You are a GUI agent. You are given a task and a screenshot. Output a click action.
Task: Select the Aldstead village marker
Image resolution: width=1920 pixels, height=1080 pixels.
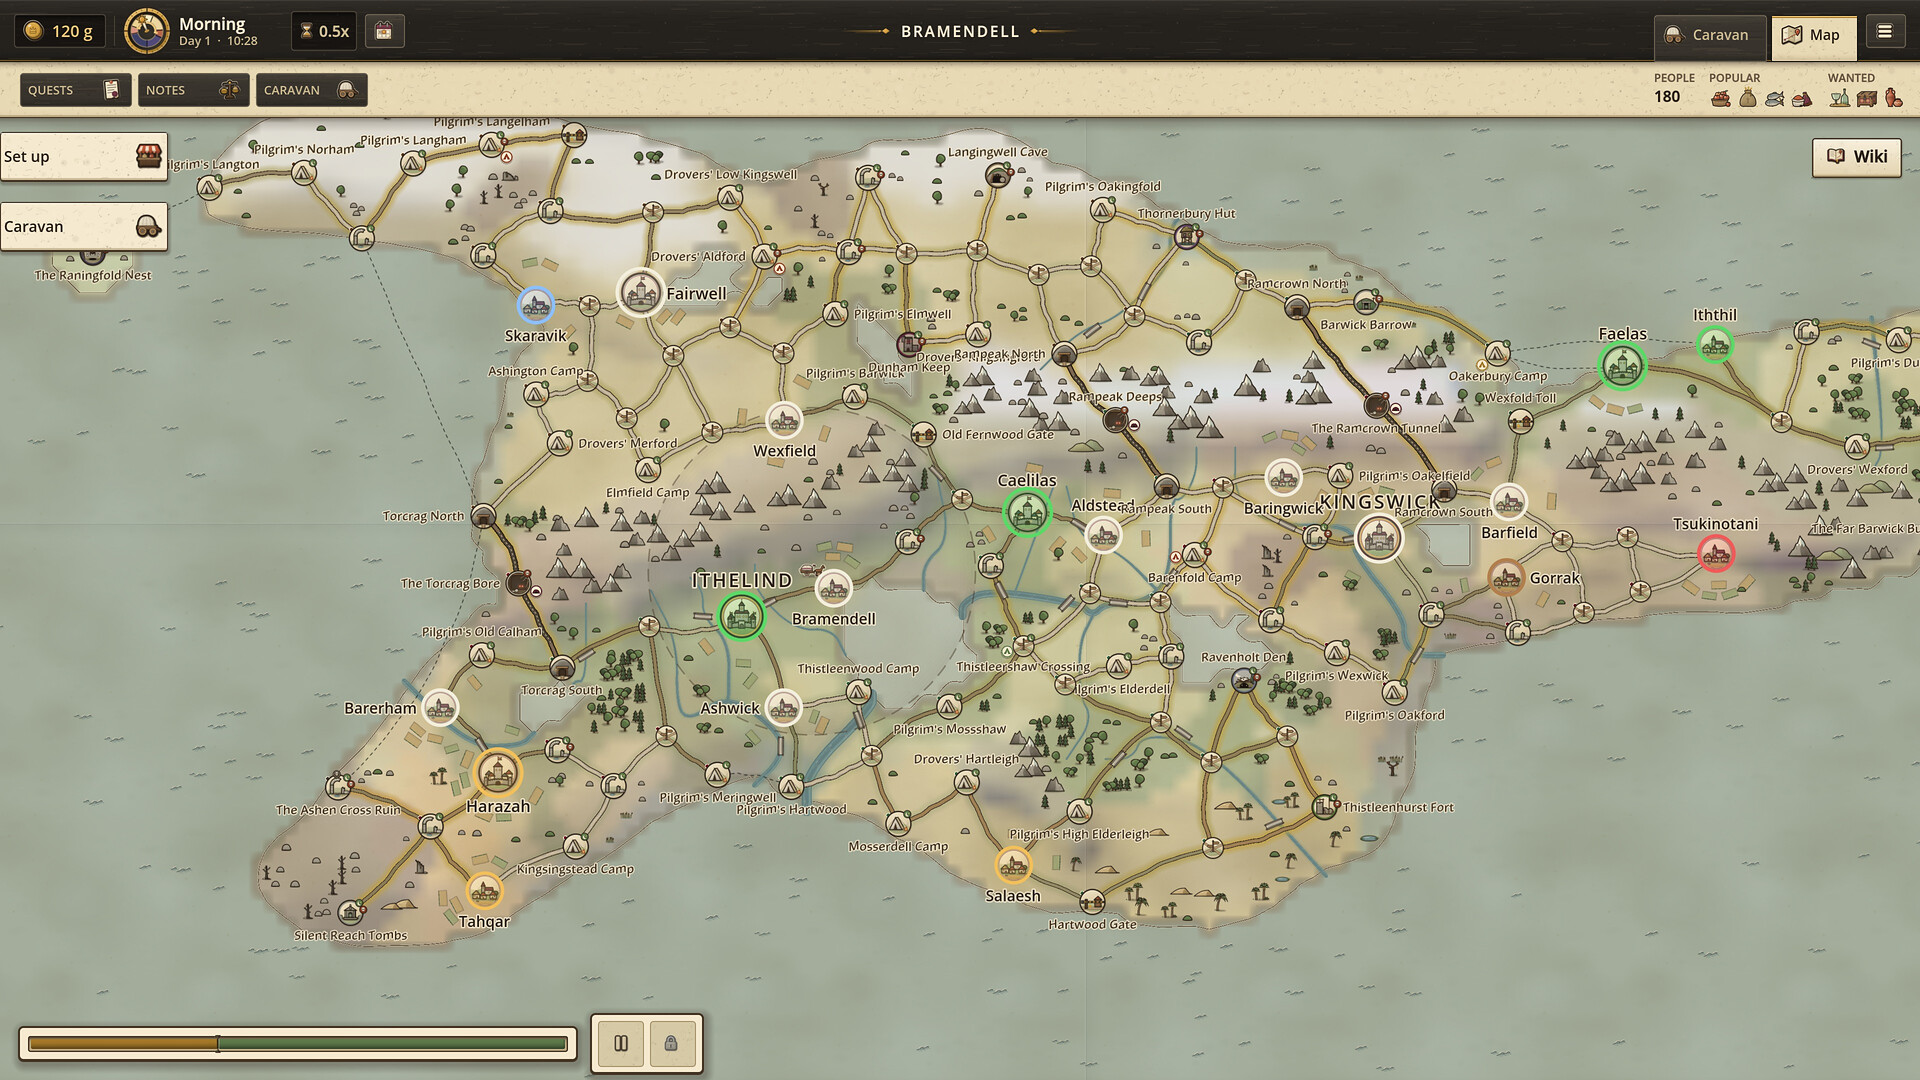1103,536
